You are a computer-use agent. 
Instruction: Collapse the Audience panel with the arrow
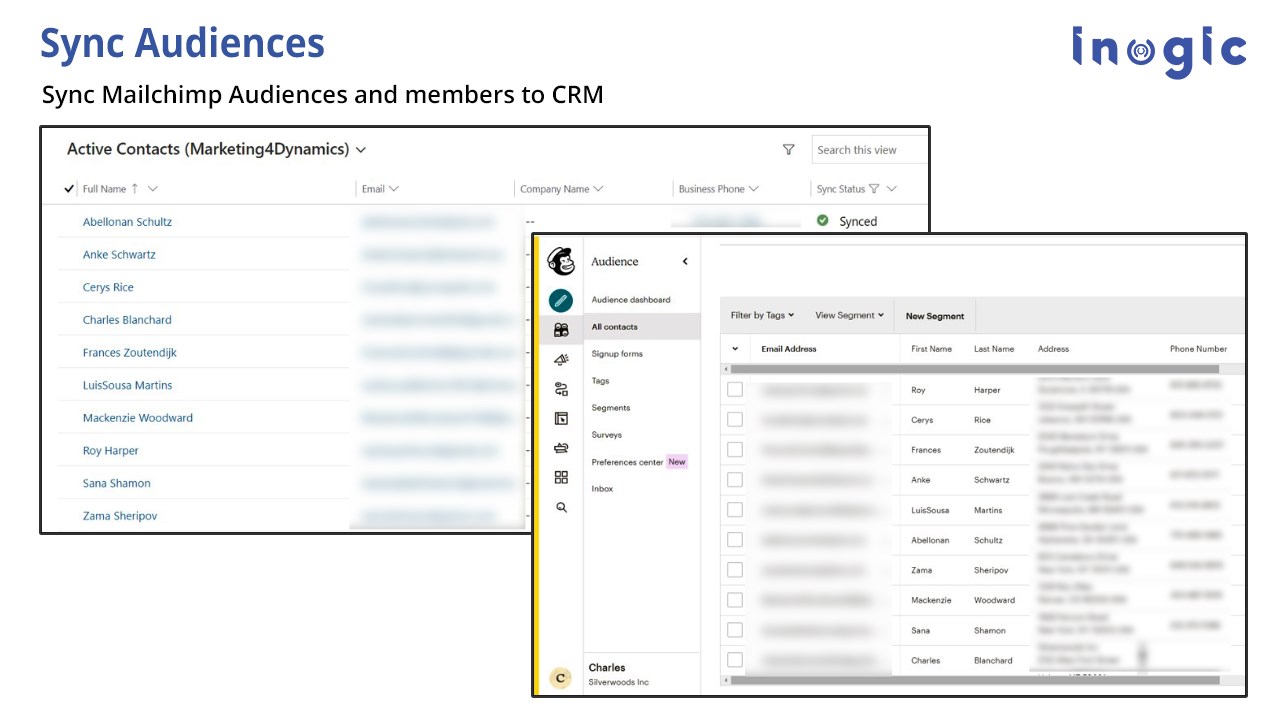click(685, 262)
